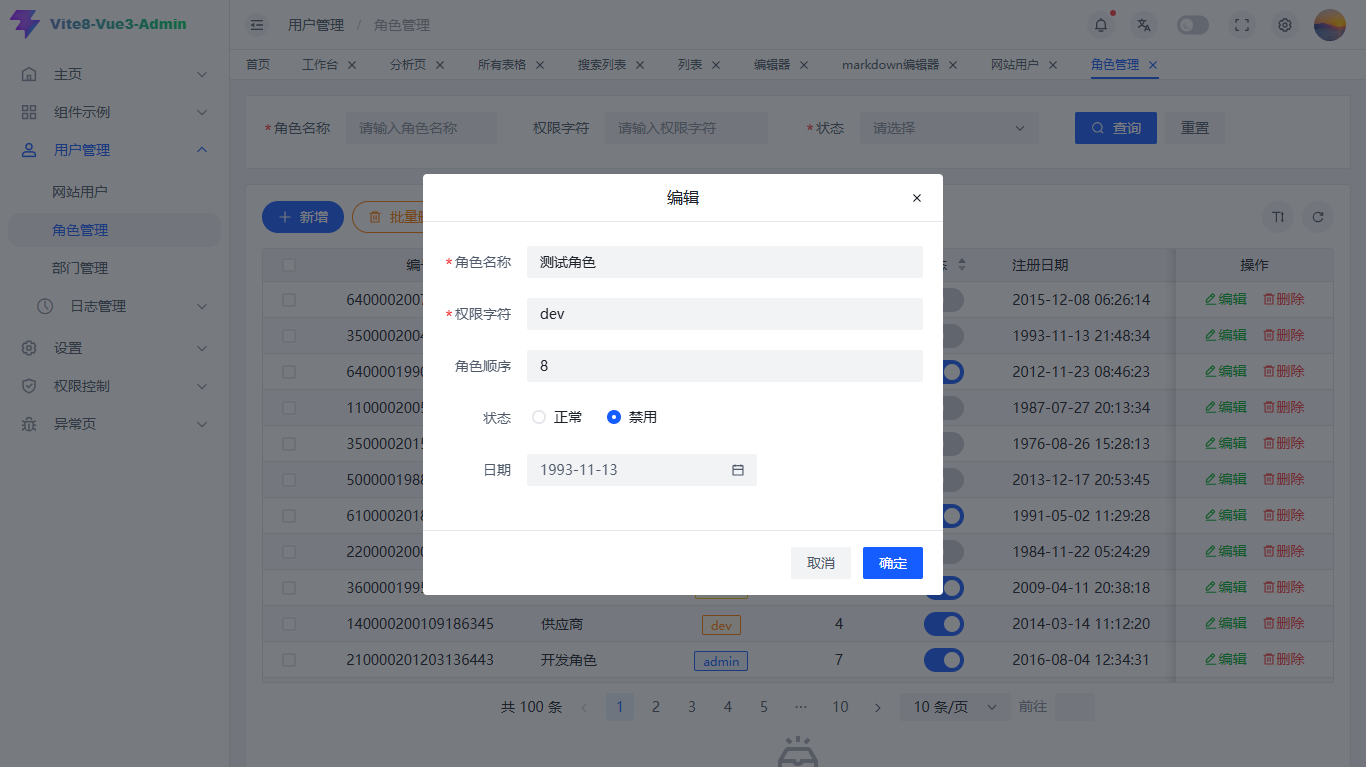Open the calendar icon in the 日期 field

tap(738, 470)
